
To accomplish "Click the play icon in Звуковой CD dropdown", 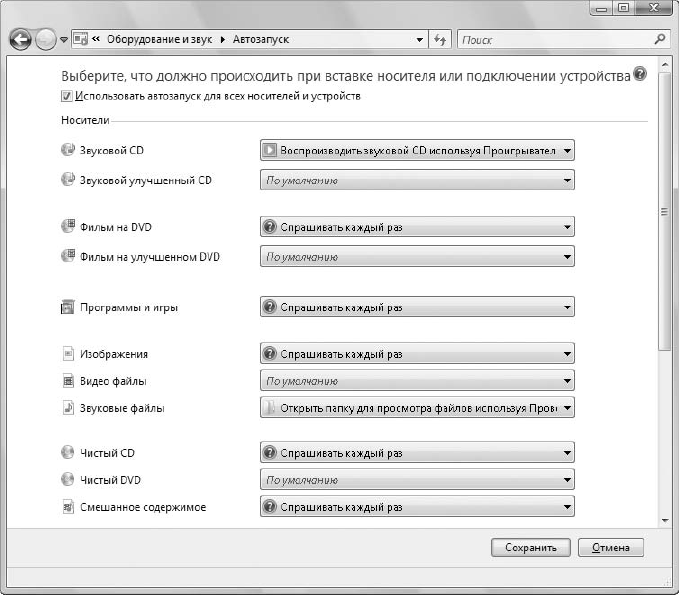I will 269,150.
